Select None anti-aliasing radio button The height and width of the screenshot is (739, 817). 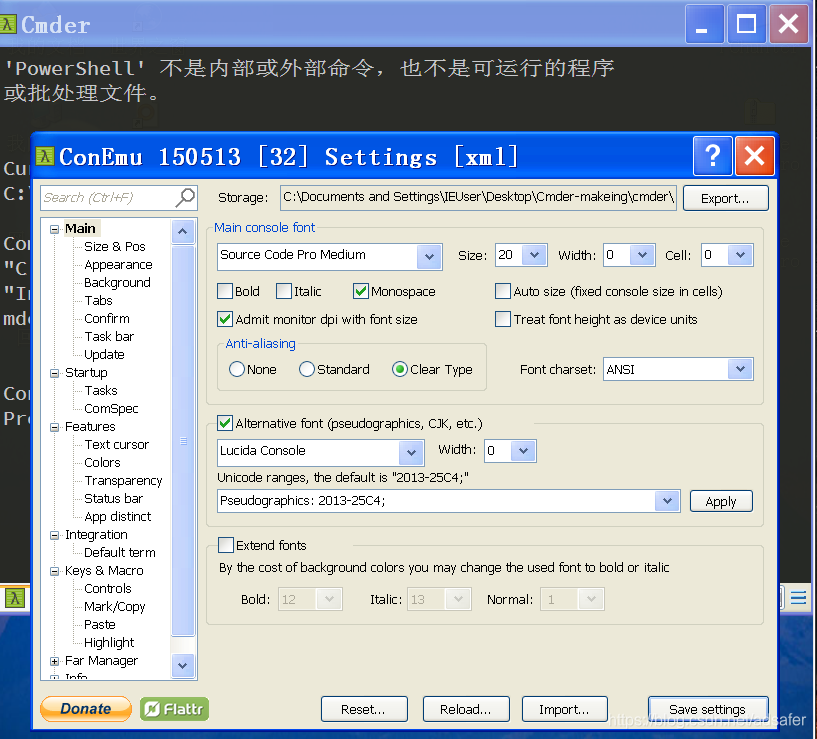237,369
